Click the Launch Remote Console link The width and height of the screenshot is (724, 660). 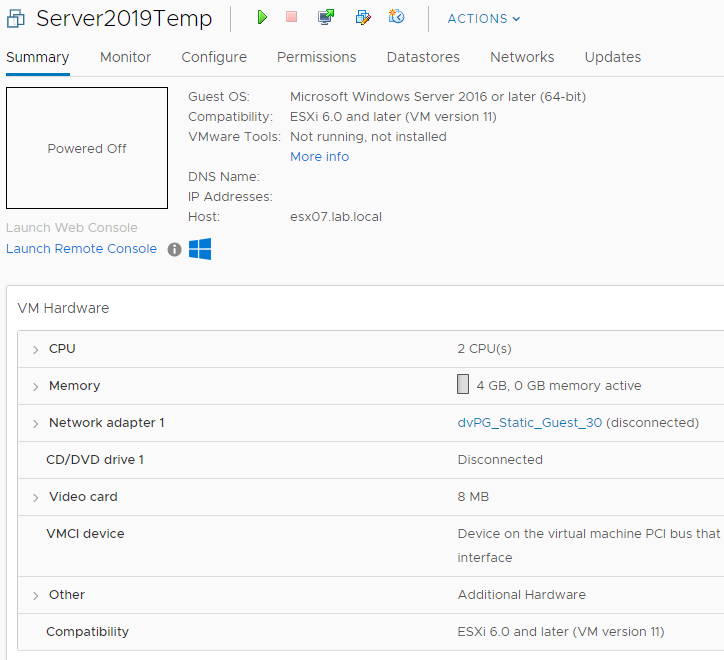point(81,249)
